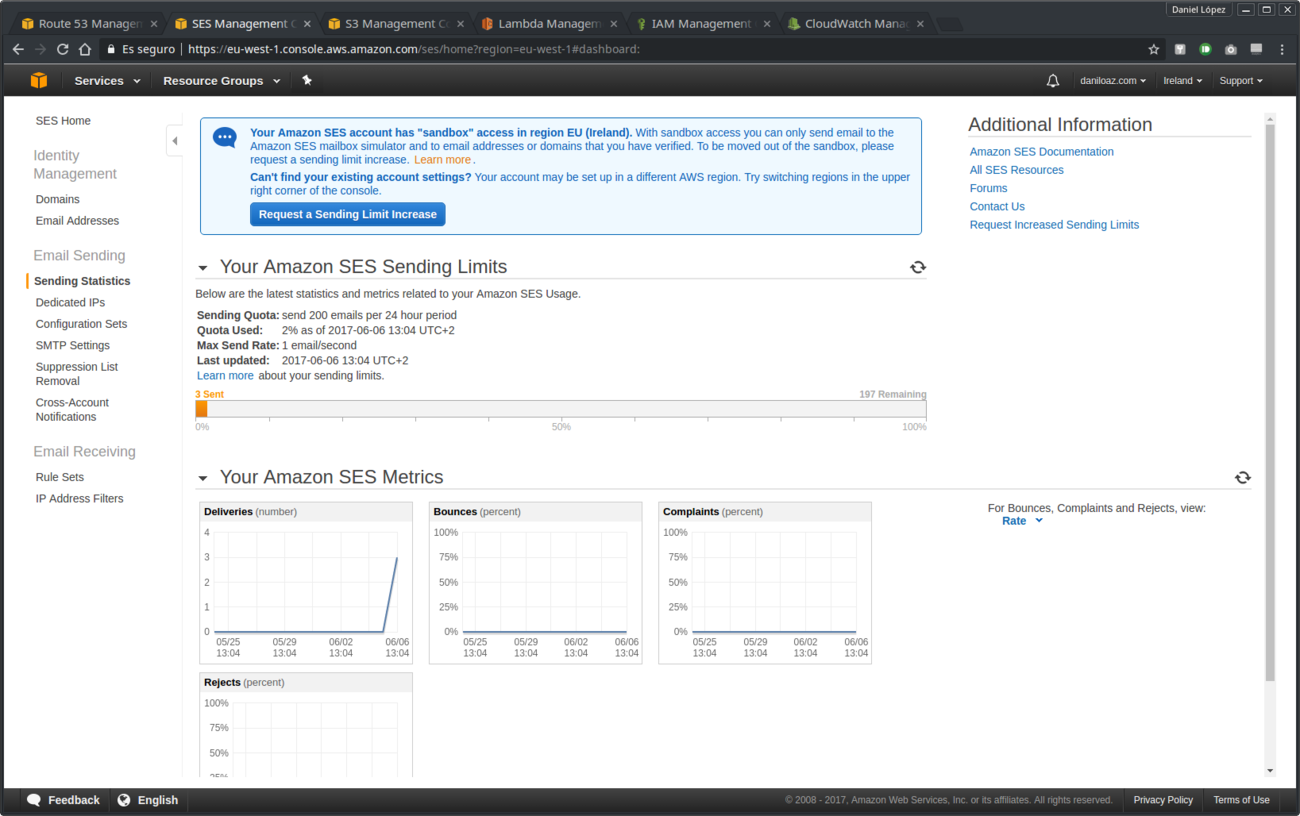Open the Ireland region dropdown
The image size is (1300, 816).
click(1182, 80)
